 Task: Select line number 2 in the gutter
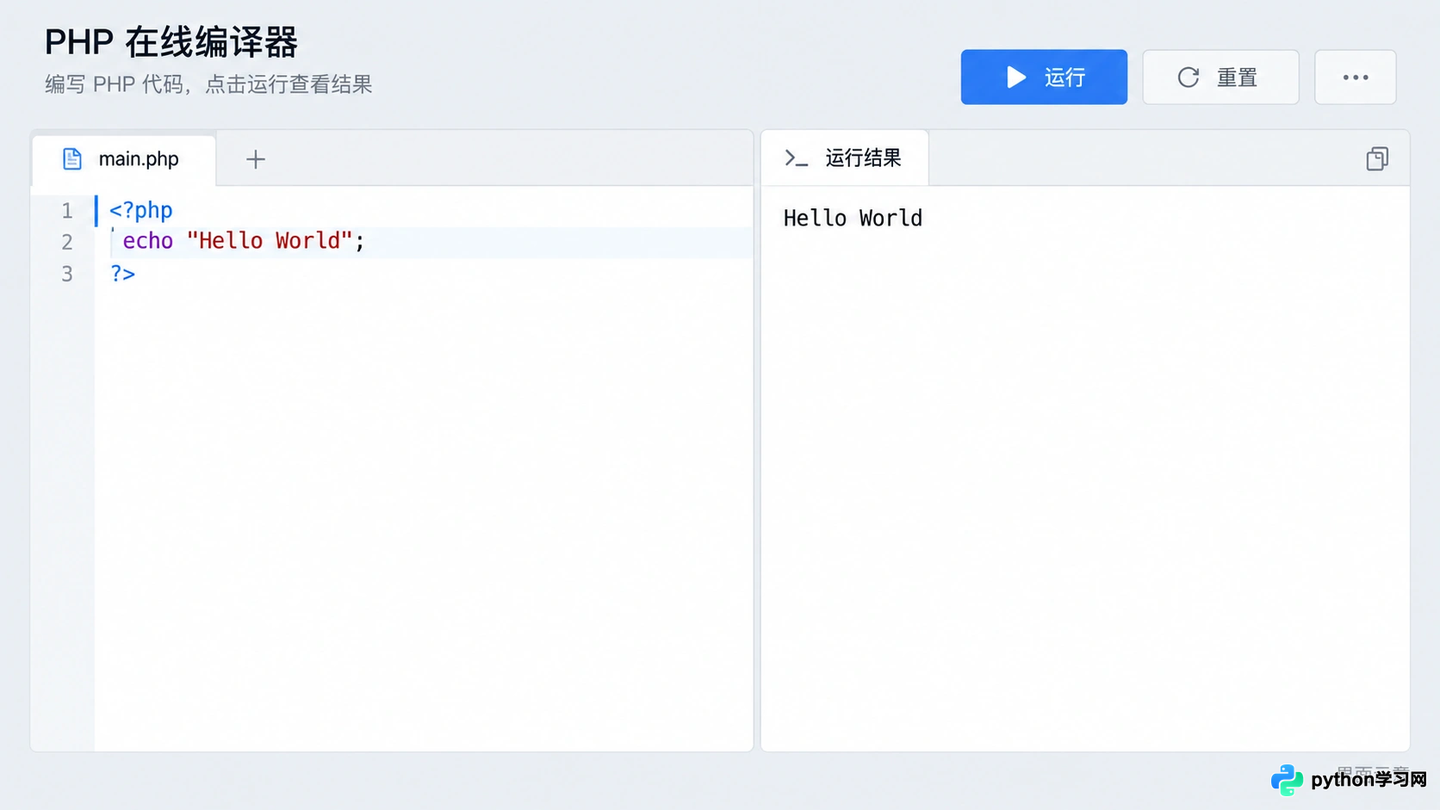pyautogui.click(x=67, y=242)
